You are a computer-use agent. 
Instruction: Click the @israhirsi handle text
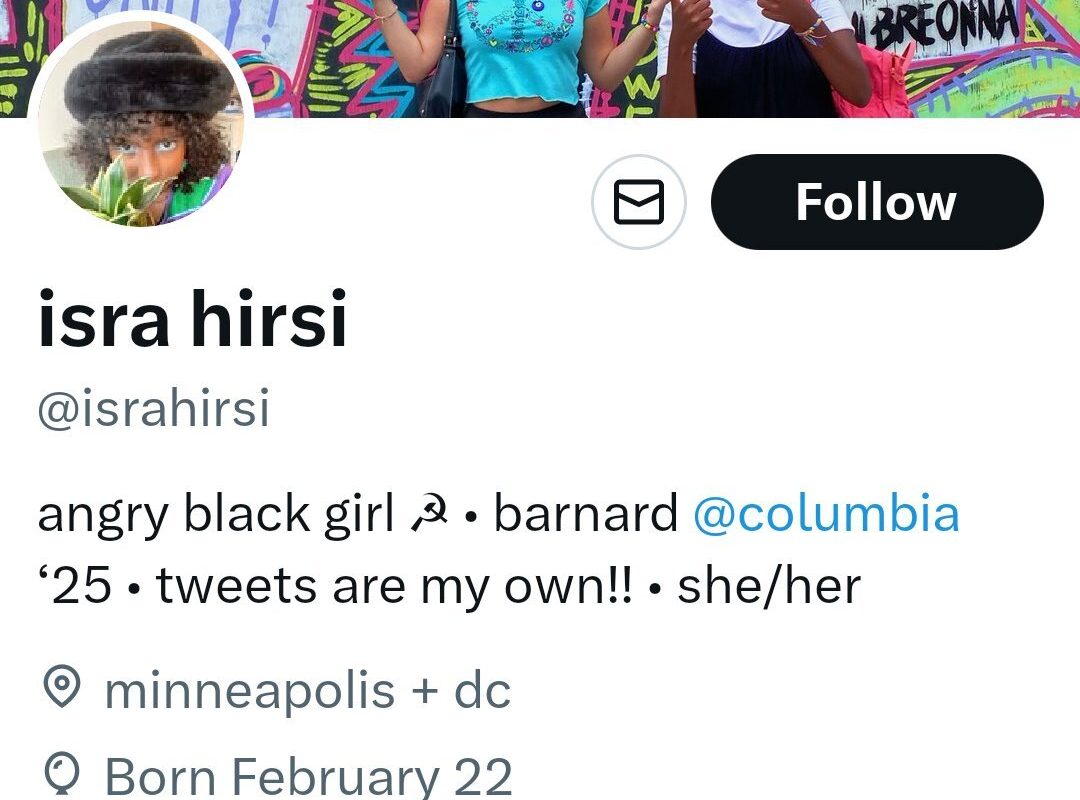tap(154, 409)
